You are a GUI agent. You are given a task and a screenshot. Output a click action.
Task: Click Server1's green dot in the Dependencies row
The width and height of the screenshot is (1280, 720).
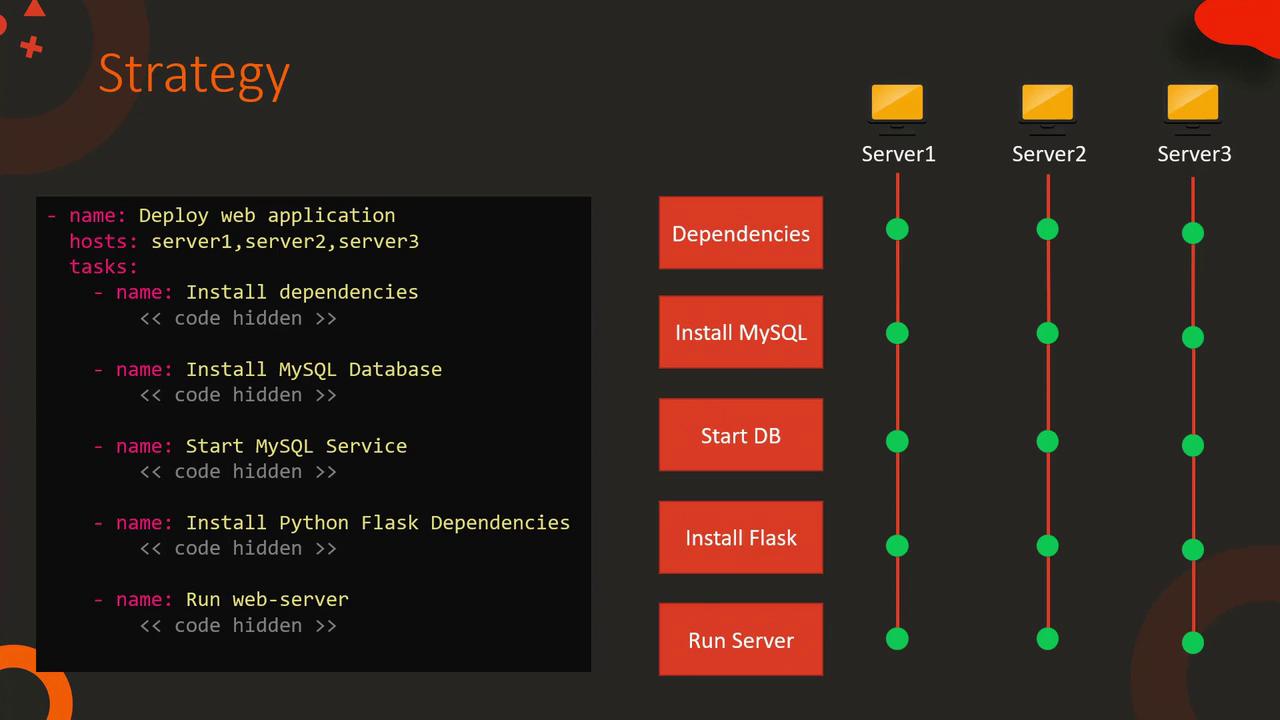897,229
